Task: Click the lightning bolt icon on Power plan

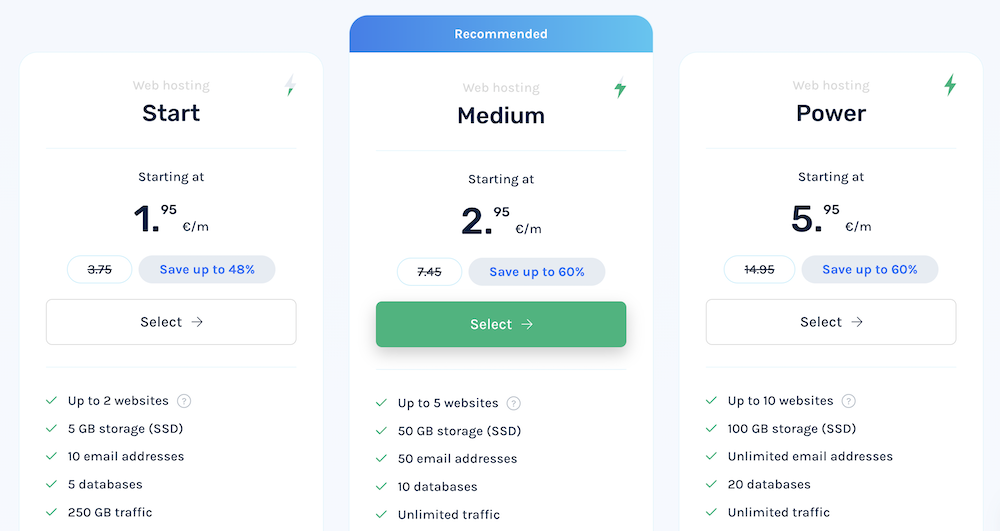Action: [950, 85]
